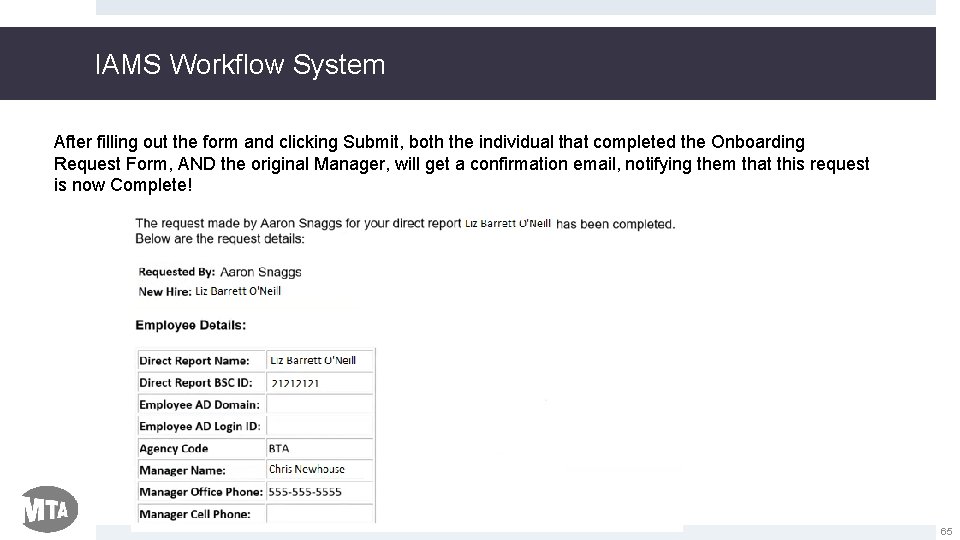Click the slide page number 65
The height and width of the screenshot is (540, 960).
pyautogui.click(x=947, y=531)
